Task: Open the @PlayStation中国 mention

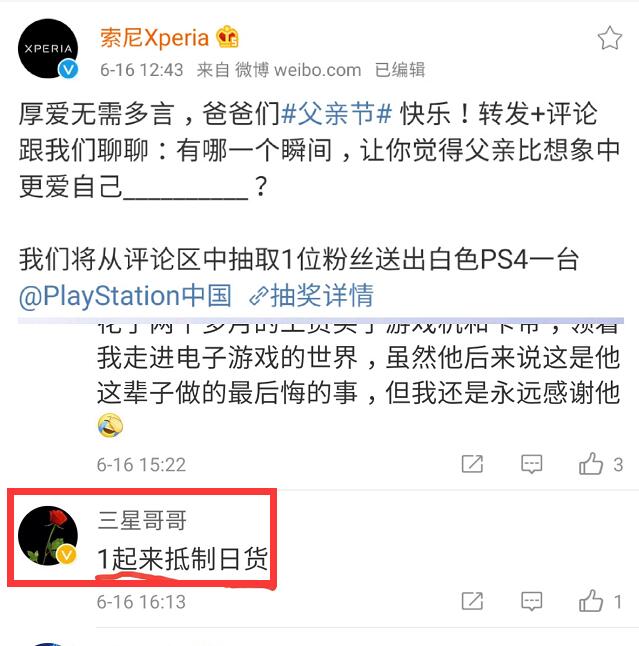Action: point(125,296)
